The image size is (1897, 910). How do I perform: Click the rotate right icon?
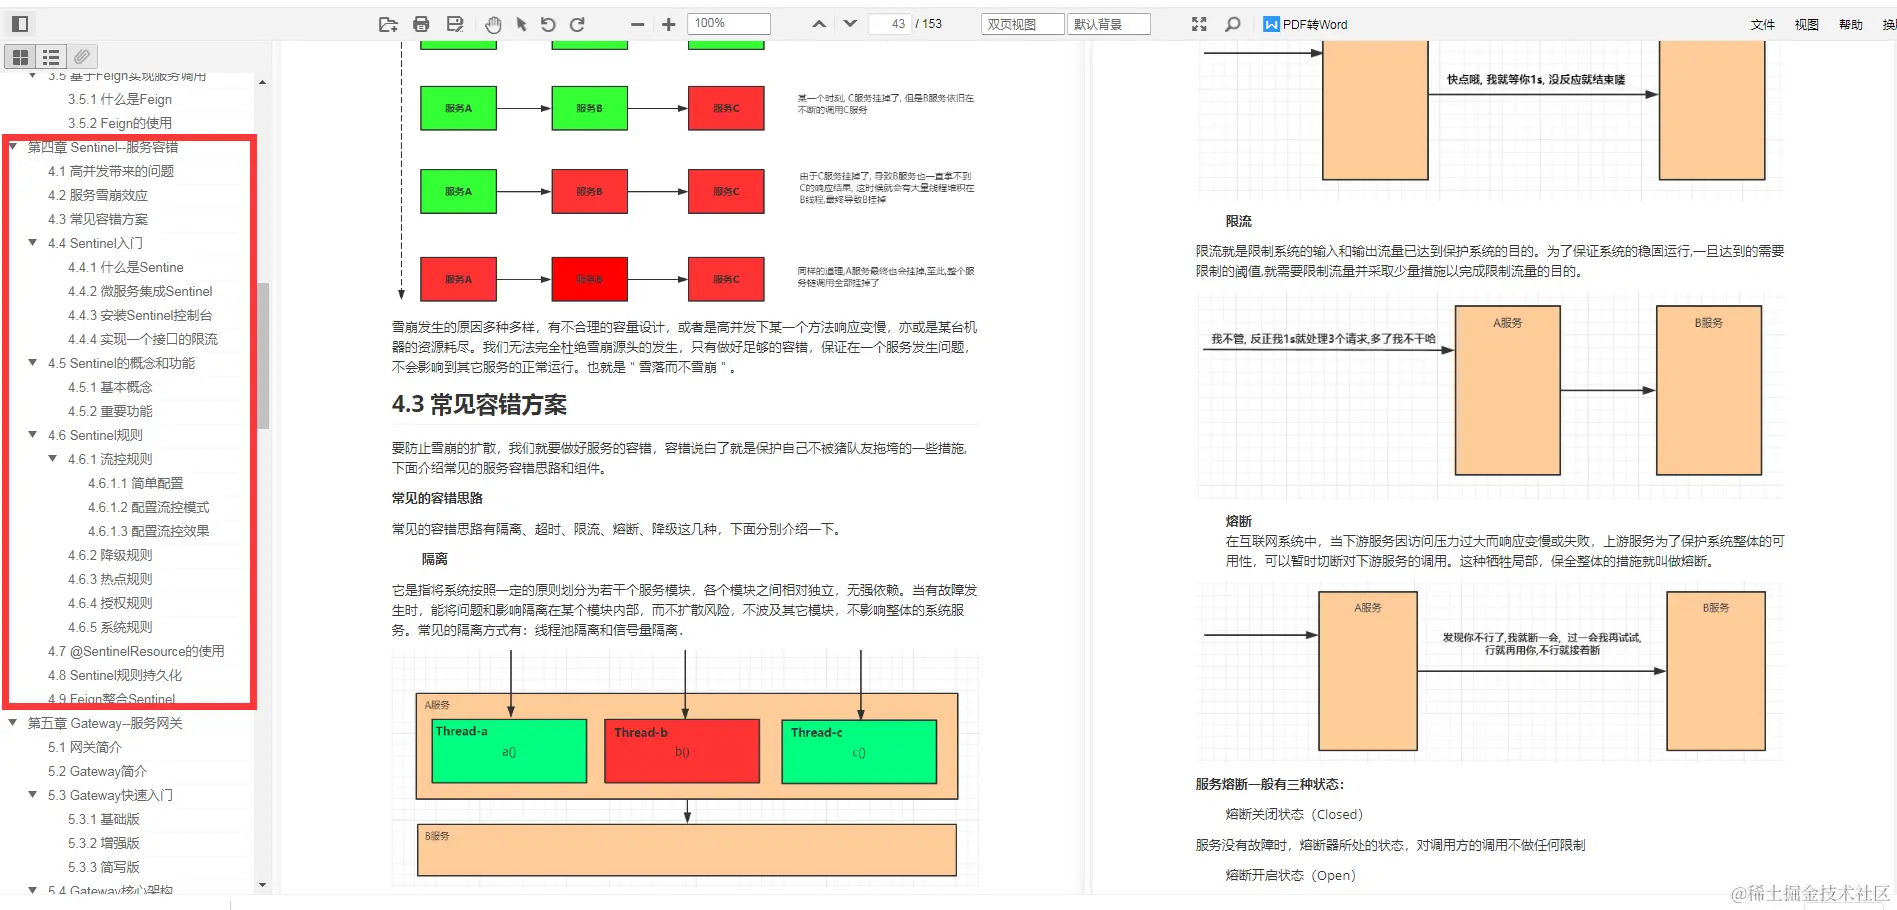(x=576, y=23)
